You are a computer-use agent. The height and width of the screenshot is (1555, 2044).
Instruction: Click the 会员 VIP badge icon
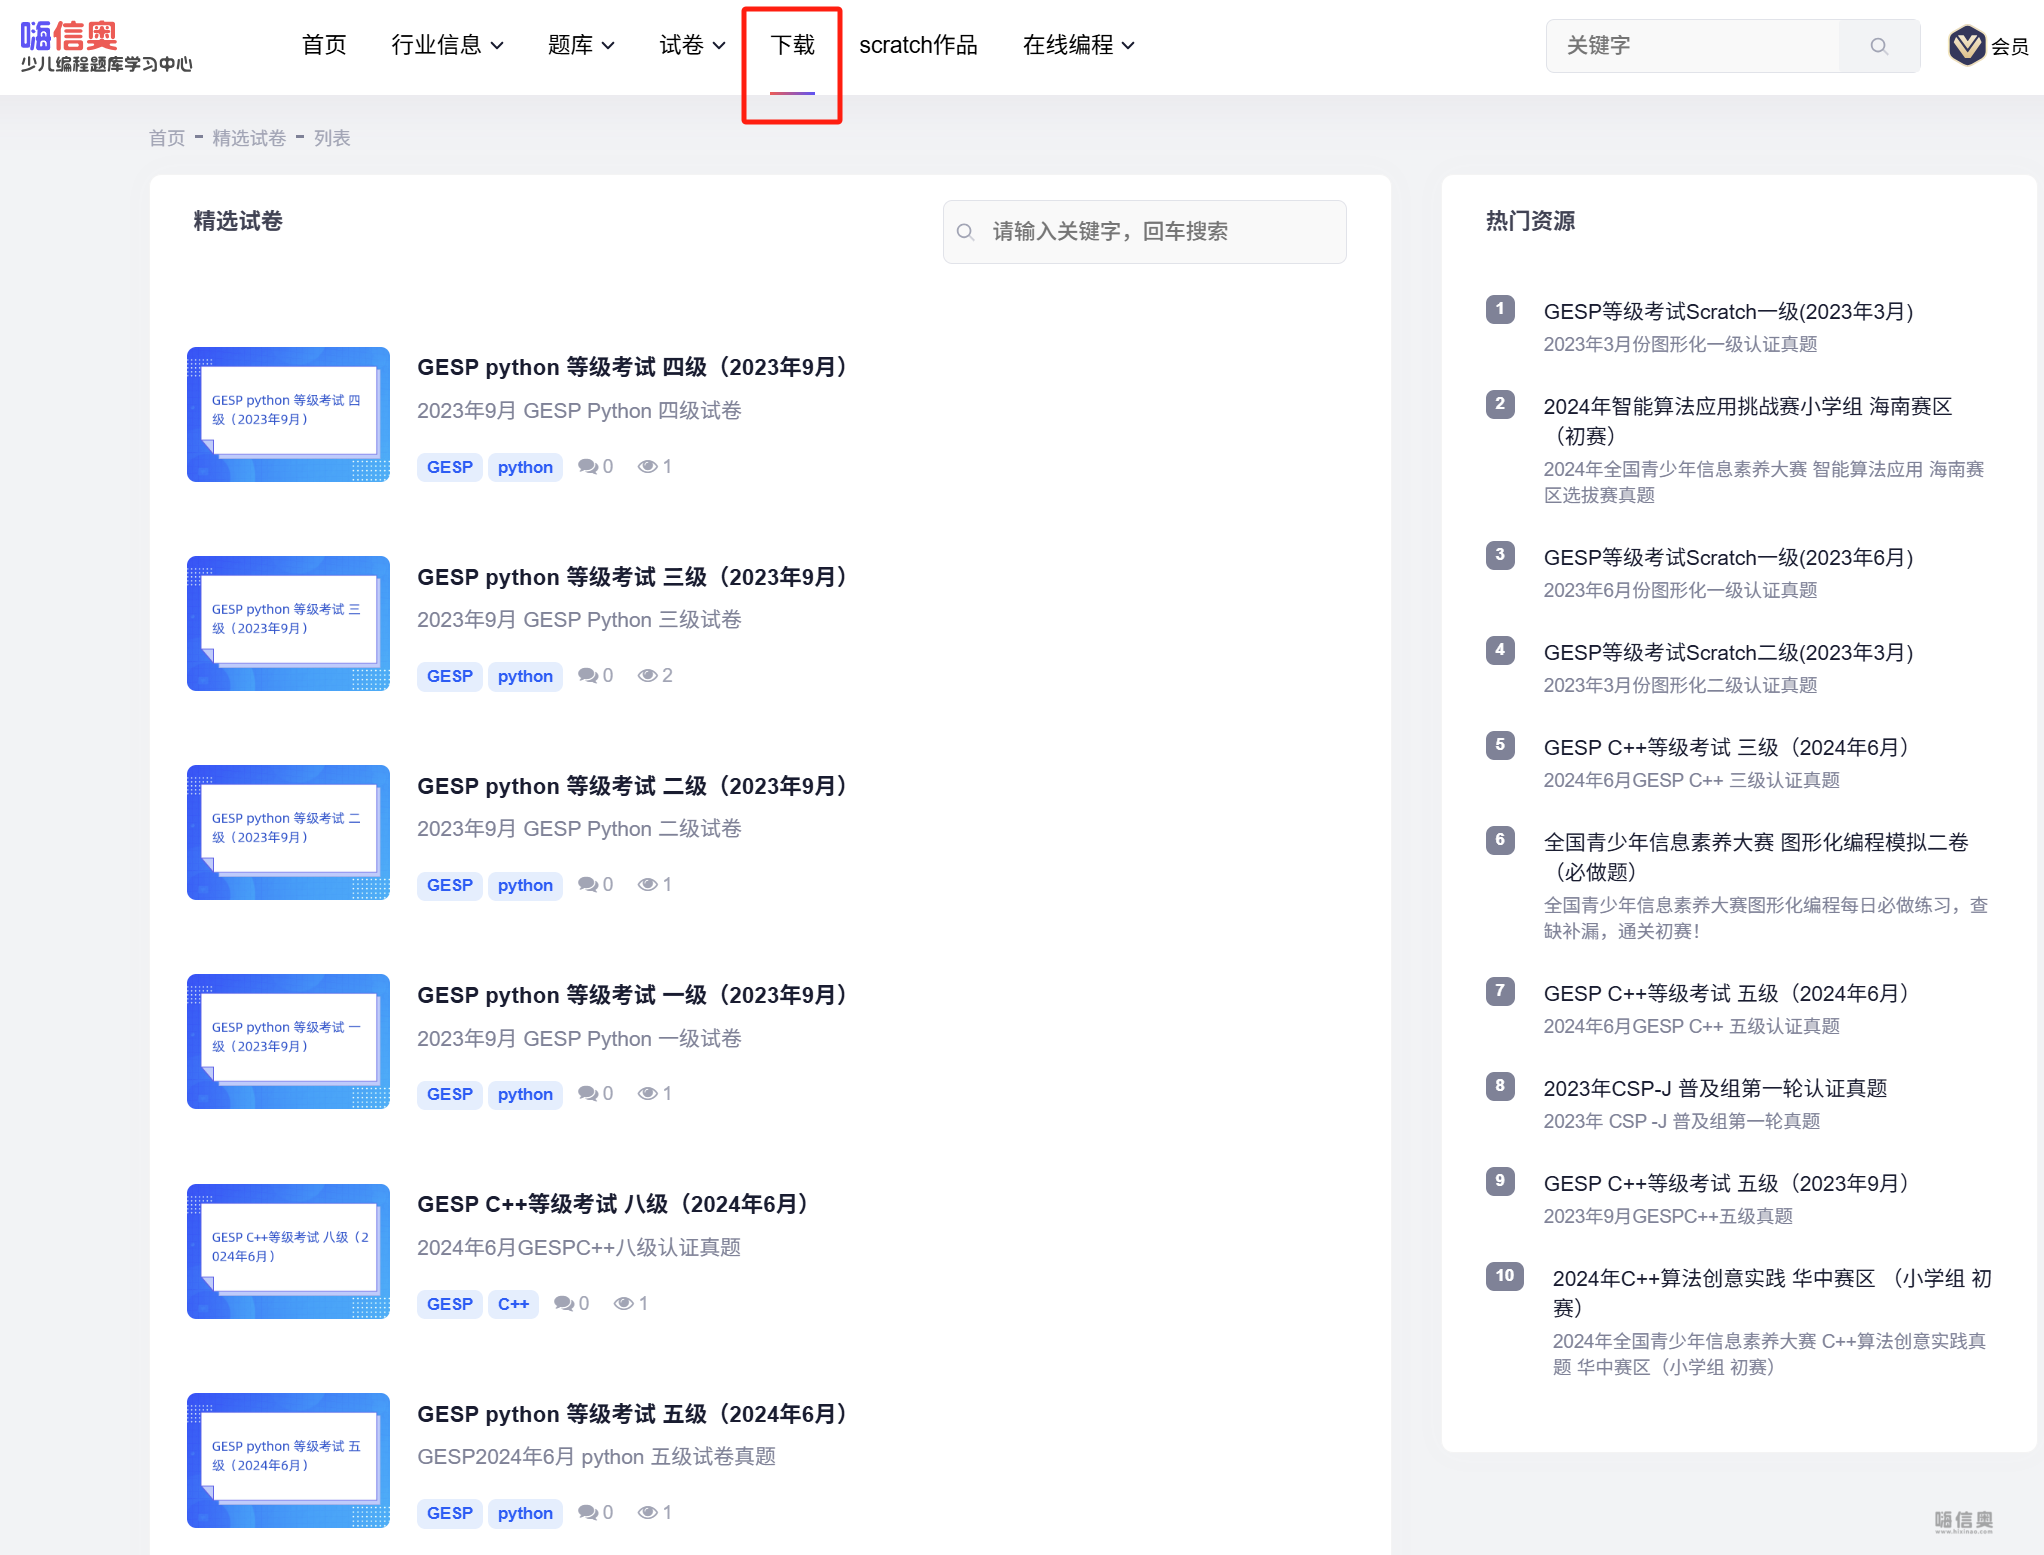click(1966, 46)
